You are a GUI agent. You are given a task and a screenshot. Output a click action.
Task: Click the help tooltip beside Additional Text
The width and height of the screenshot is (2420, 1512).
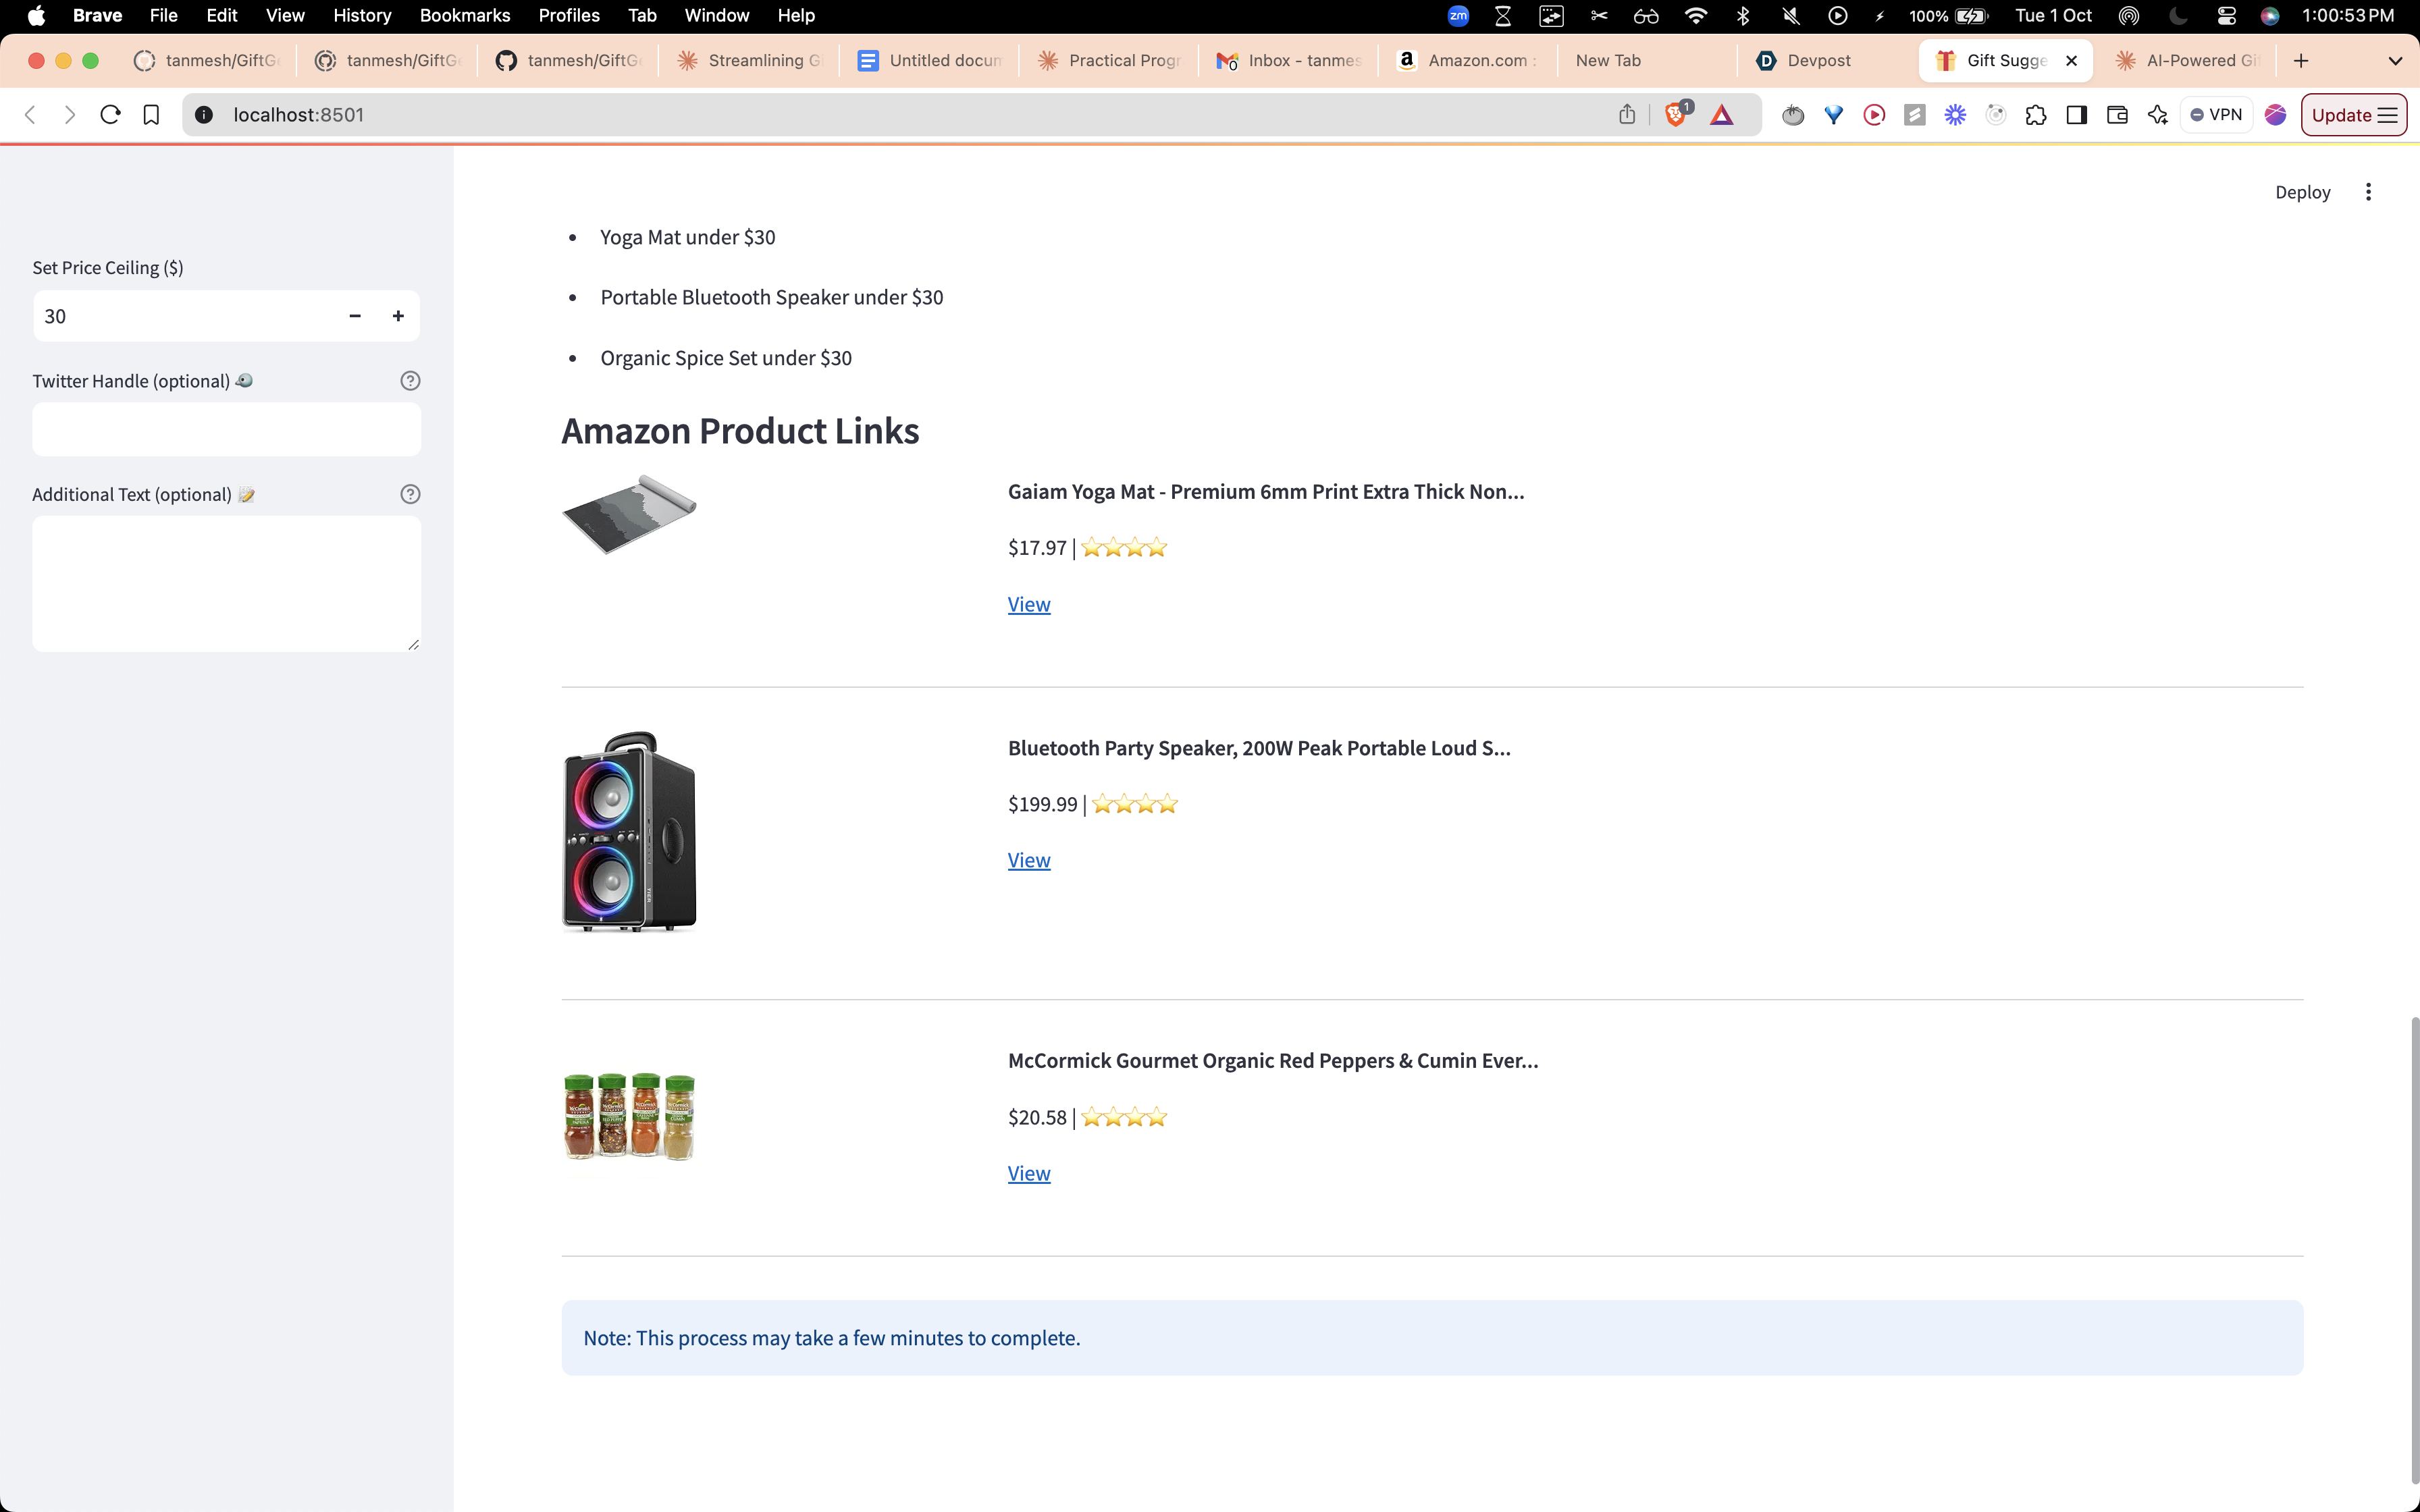pyautogui.click(x=410, y=493)
